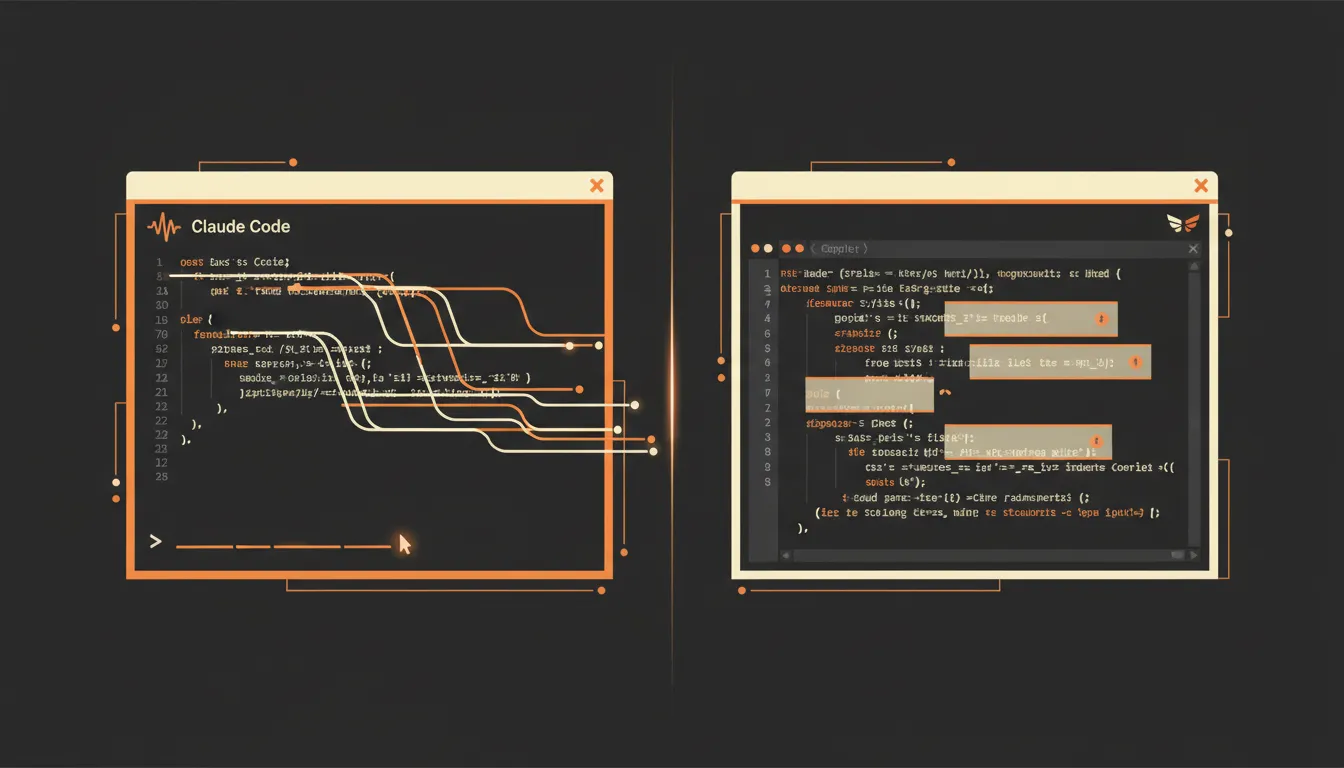
Task: Close the Copplet editor tab with its gray X
Action: [x=1192, y=248]
